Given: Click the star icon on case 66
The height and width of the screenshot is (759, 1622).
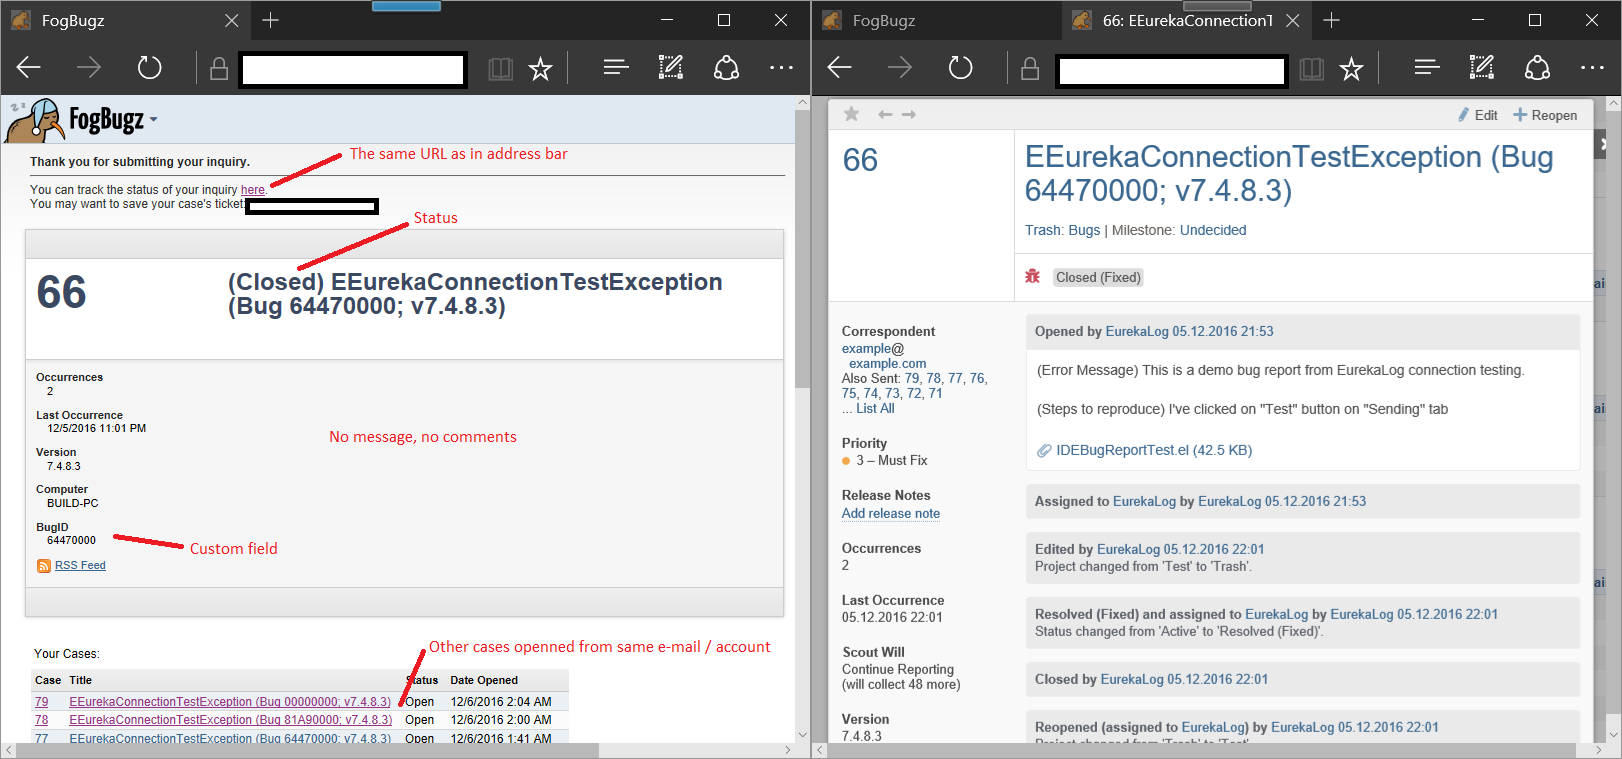Looking at the screenshot, I should (851, 114).
